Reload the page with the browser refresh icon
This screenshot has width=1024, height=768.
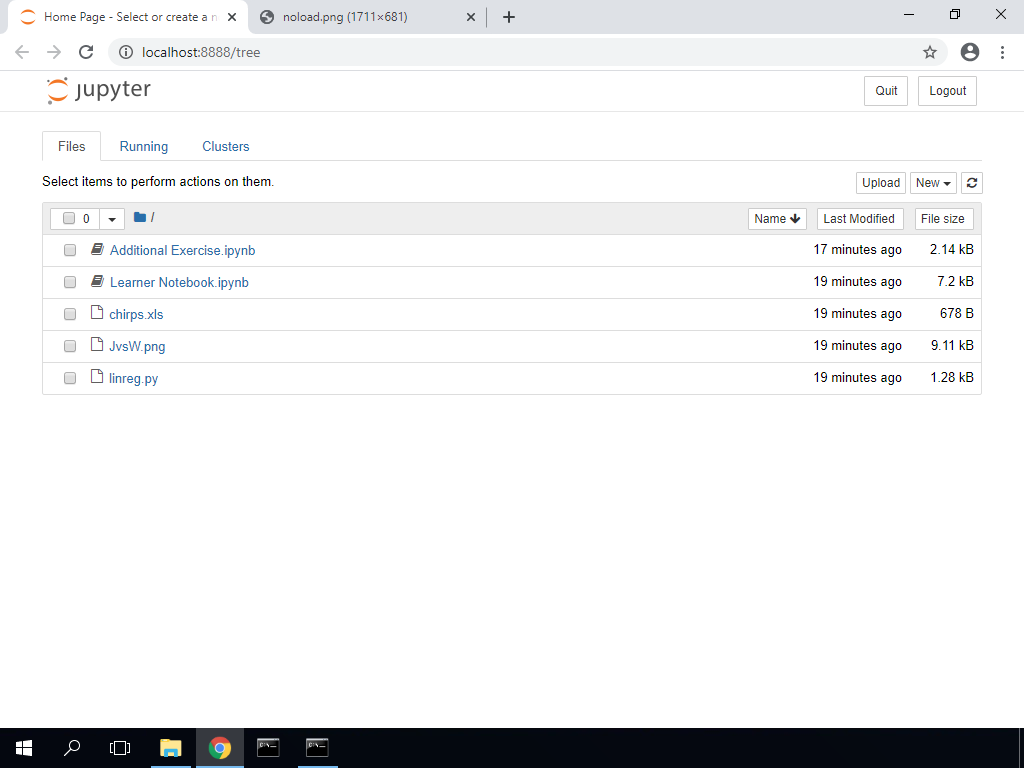86,52
